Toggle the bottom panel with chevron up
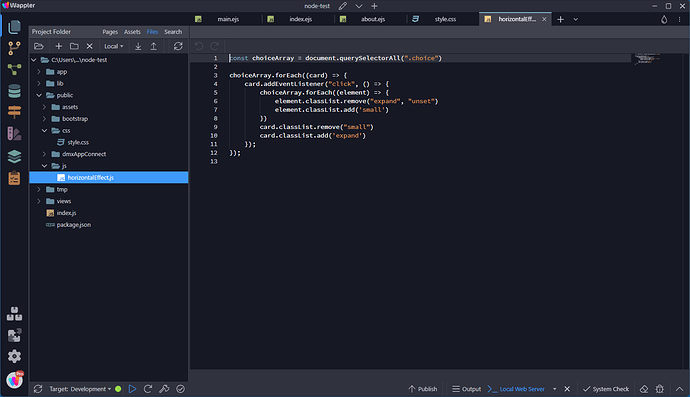 pos(679,389)
